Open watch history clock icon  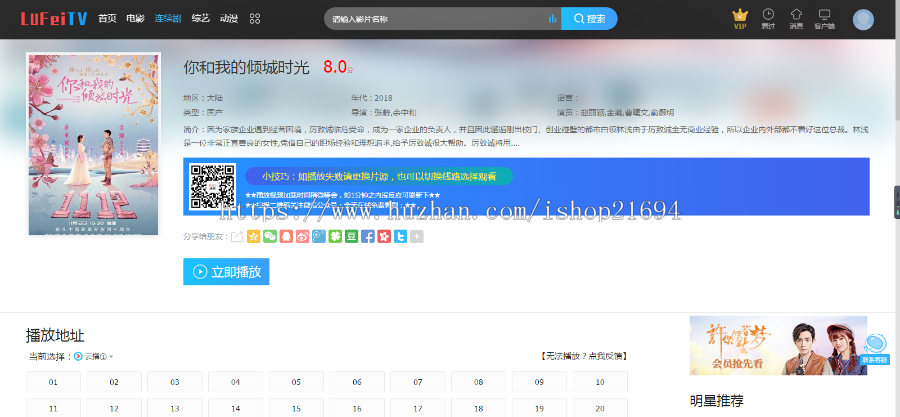click(x=768, y=19)
